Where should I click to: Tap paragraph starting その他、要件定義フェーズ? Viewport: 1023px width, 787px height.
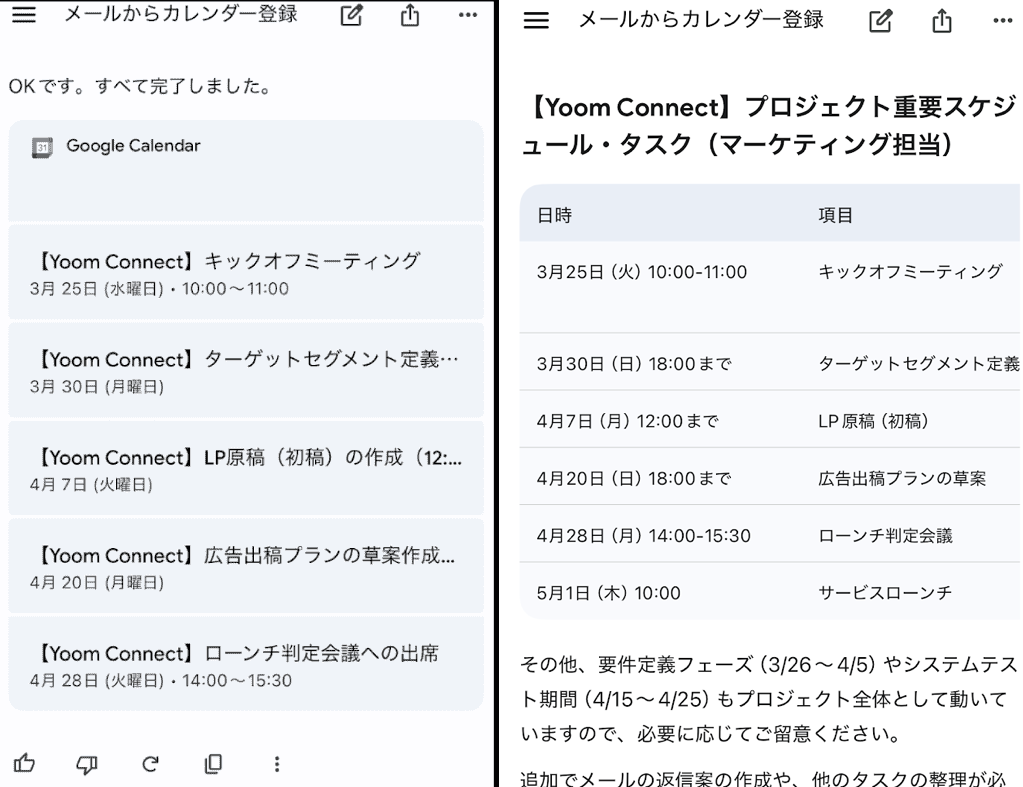pos(770,700)
